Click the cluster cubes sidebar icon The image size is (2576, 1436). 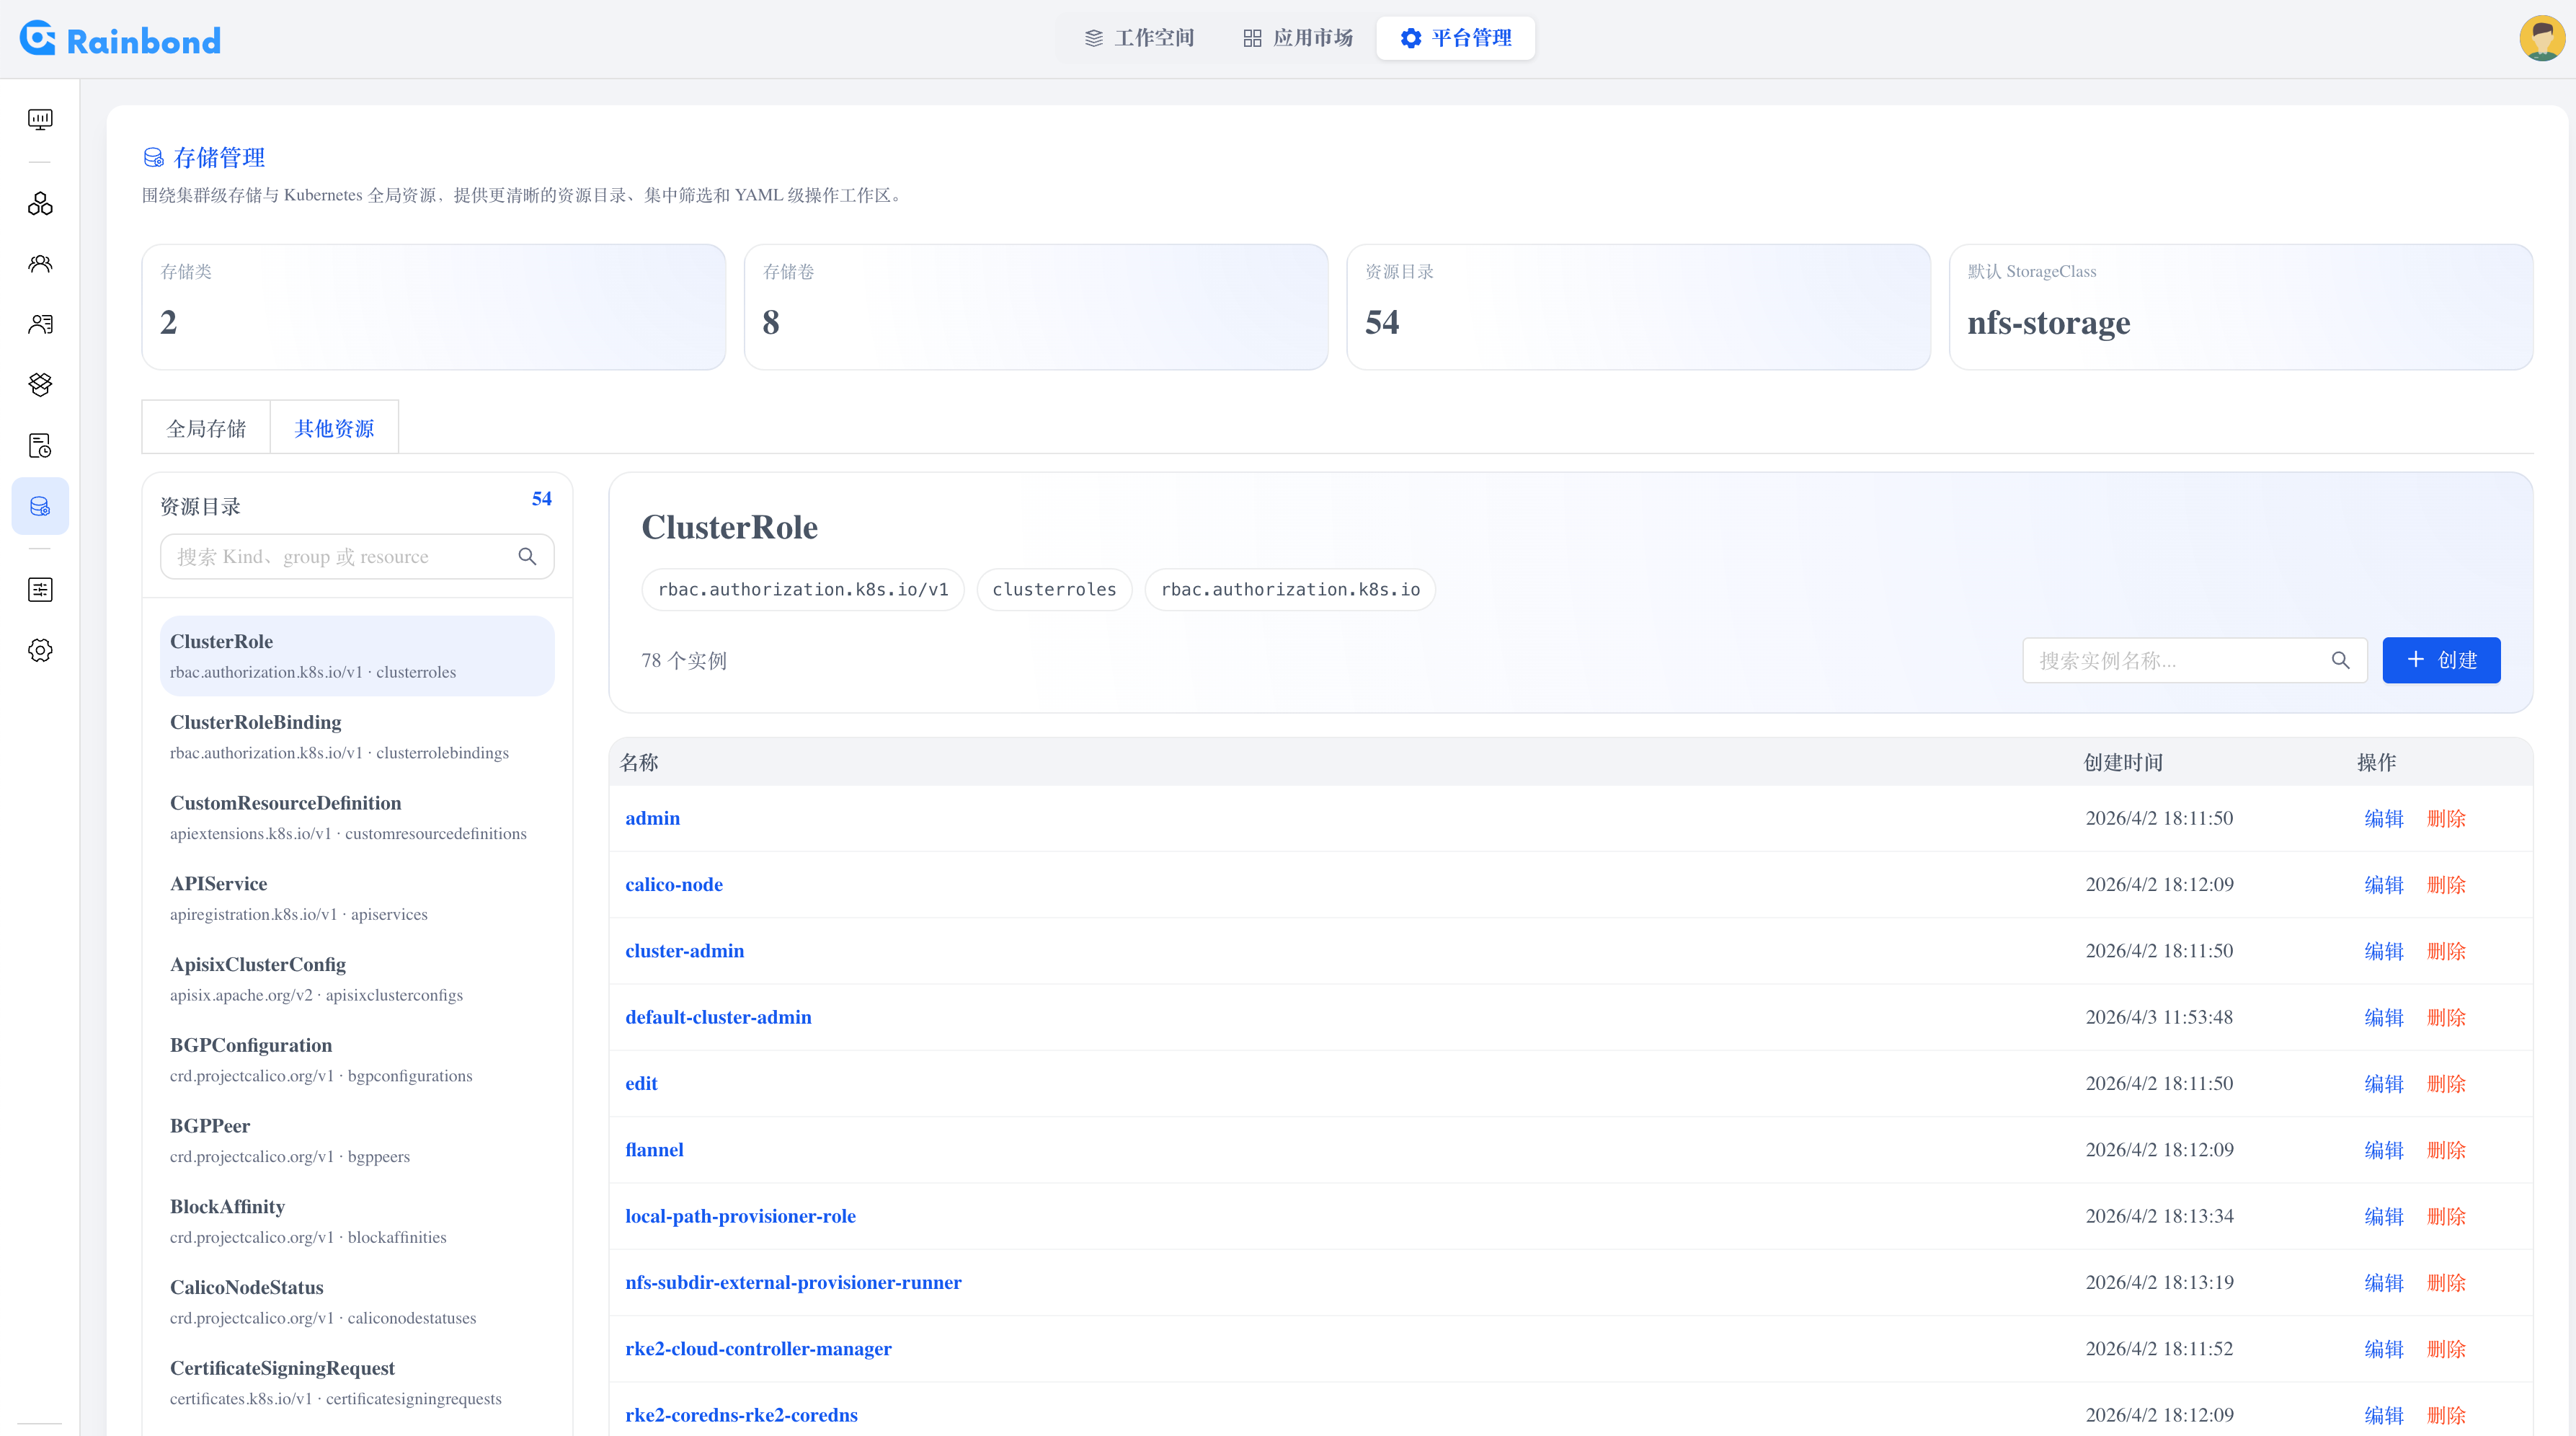pos(40,204)
